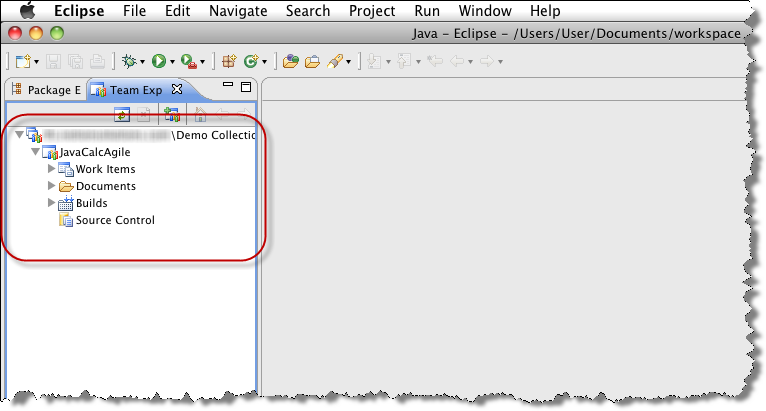Screen dimensions: 766x411
Task: Click the disabled Save icon
Action: point(53,61)
